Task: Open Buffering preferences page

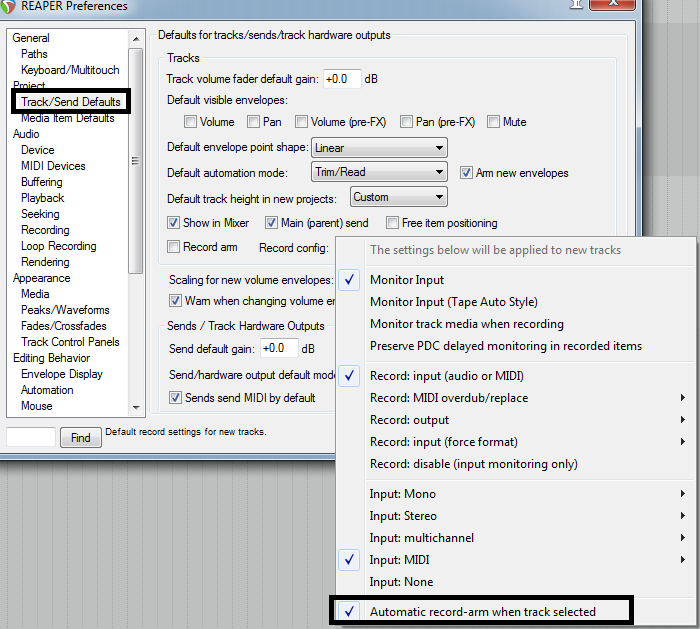Action: click(x=42, y=182)
